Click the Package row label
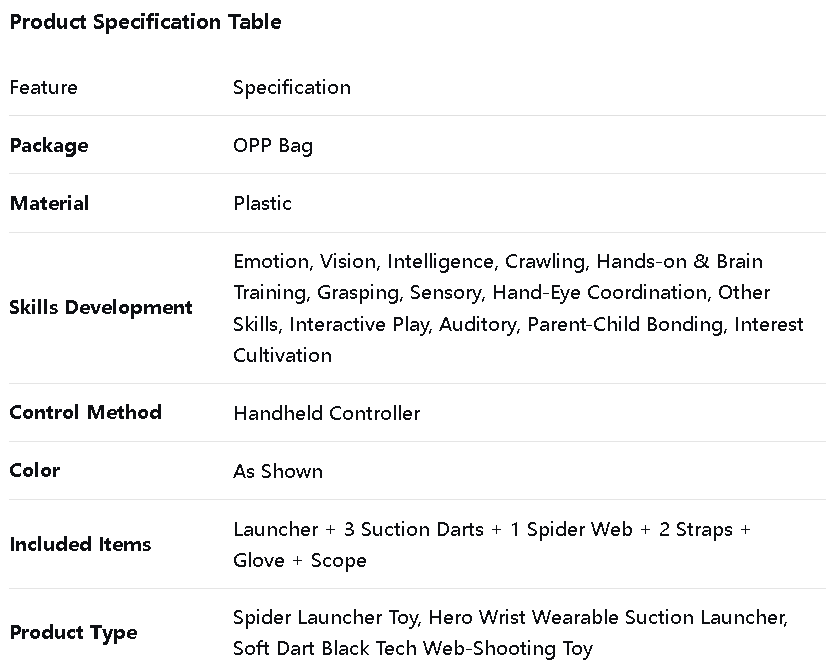The height and width of the screenshot is (669, 840). 49,145
